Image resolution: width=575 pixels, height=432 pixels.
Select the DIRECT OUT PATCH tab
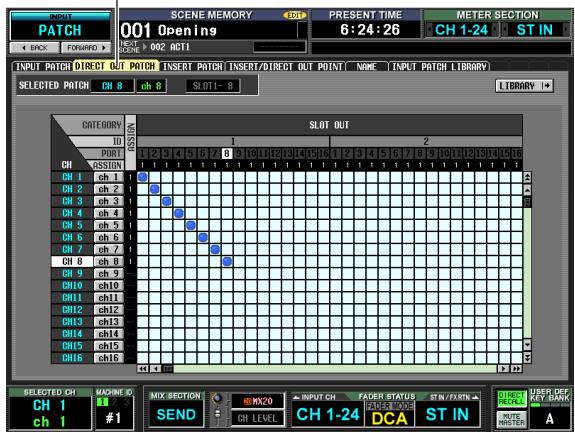(x=116, y=66)
